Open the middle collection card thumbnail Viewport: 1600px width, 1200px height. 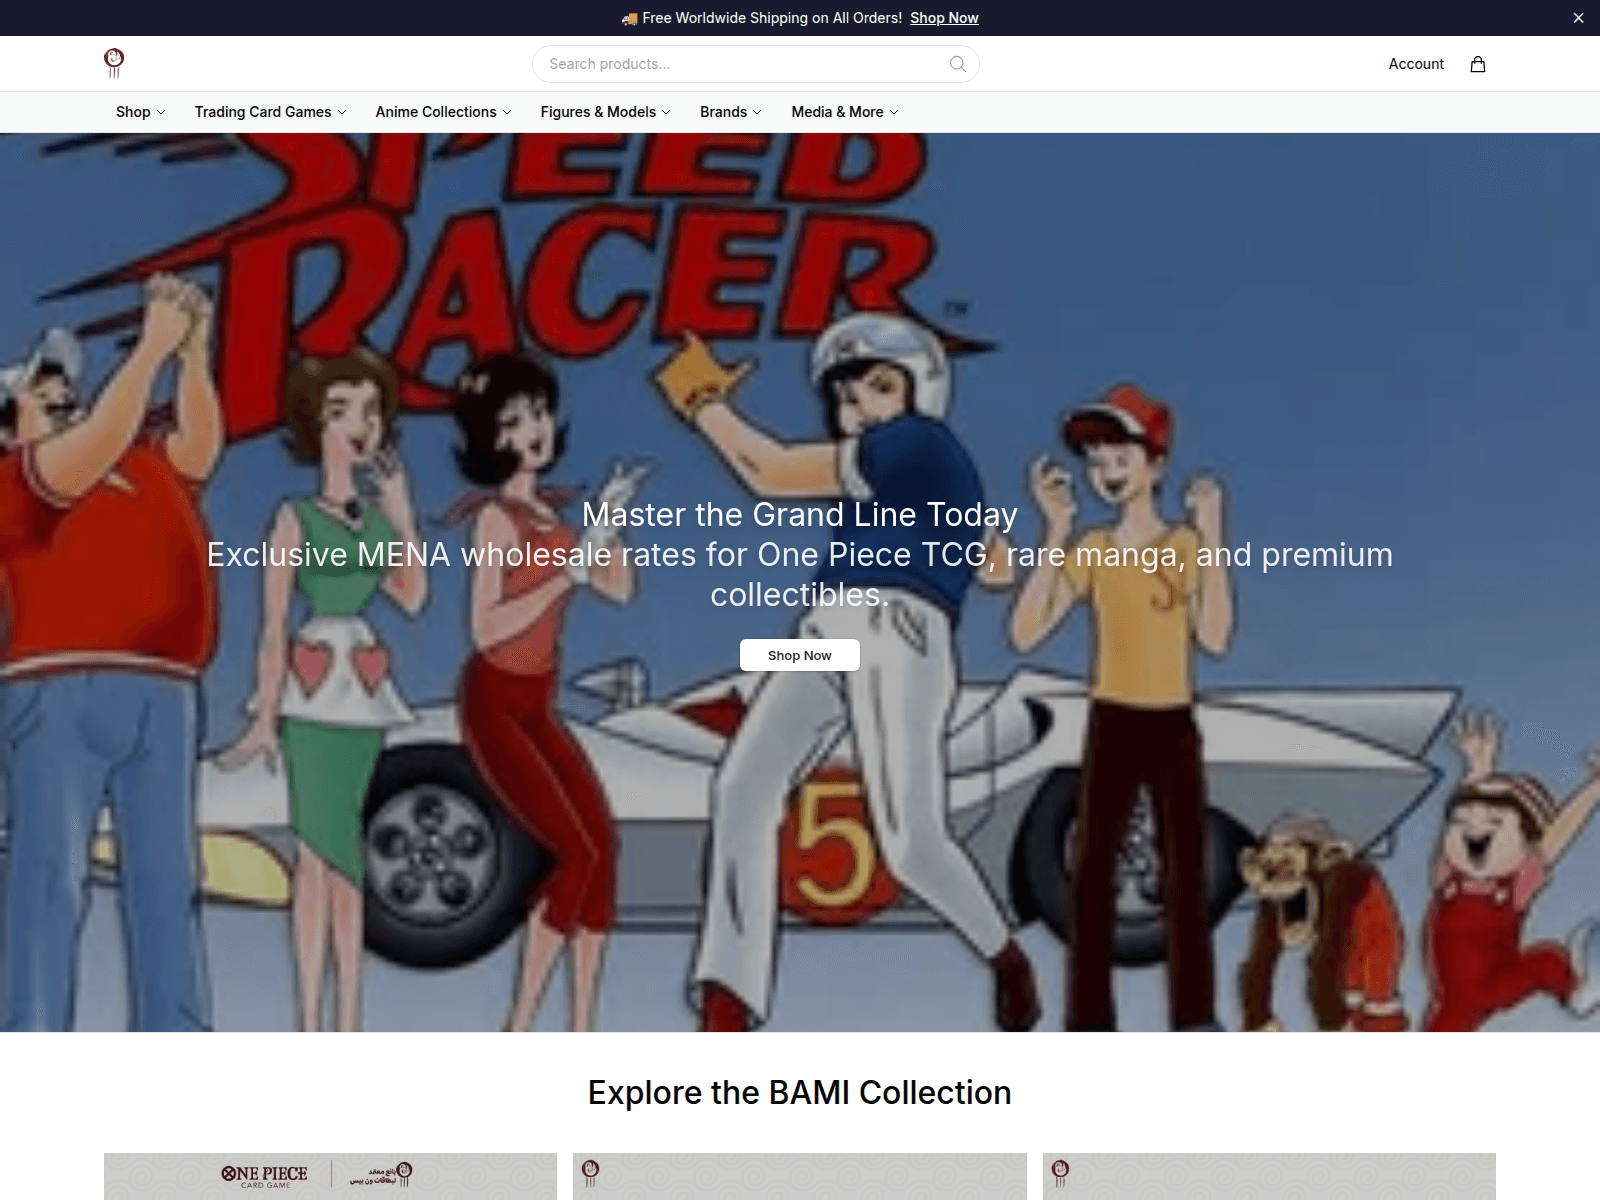(x=800, y=1176)
